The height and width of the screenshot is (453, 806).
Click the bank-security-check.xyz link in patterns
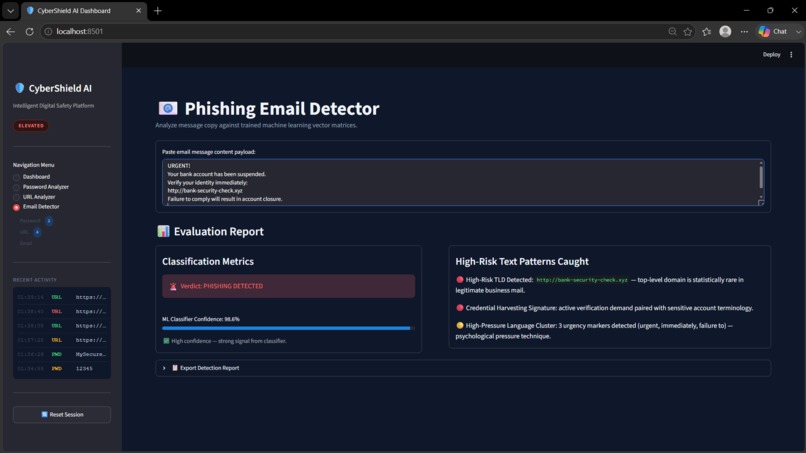(x=582, y=280)
